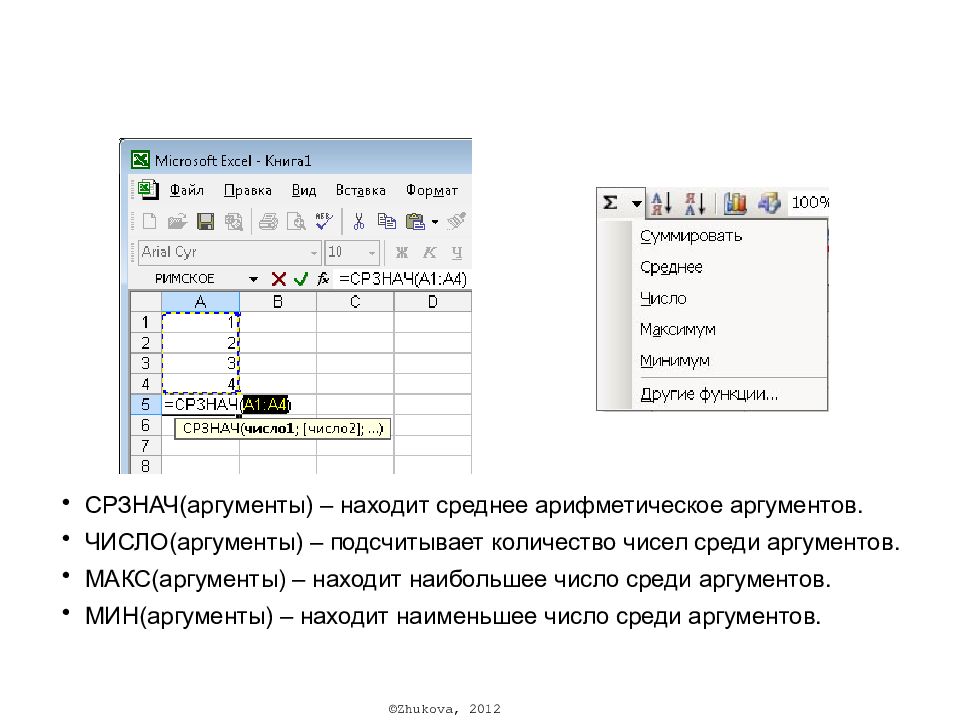Click the Permission icon beside Save

tap(233, 221)
